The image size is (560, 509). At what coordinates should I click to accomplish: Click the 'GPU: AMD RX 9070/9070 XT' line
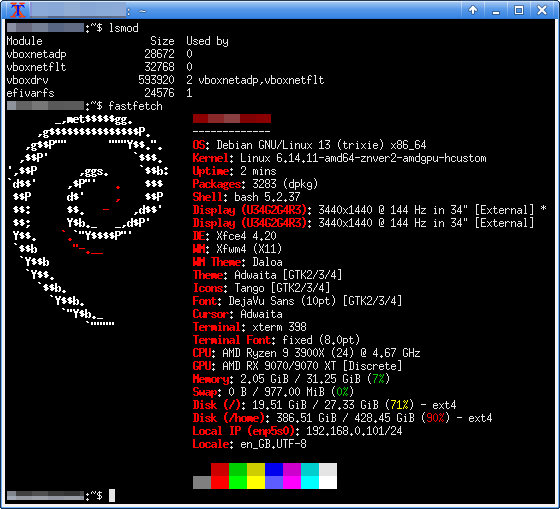pyautogui.click(x=298, y=366)
